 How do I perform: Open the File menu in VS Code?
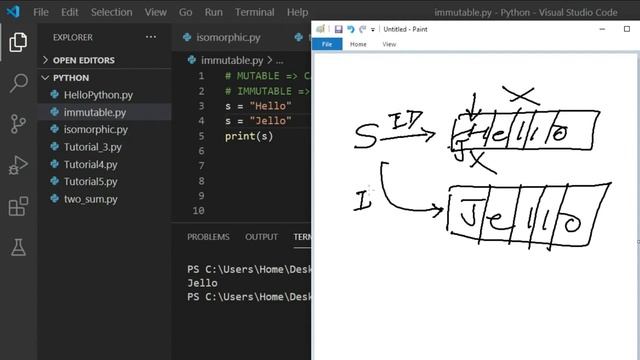click(x=41, y=12)
